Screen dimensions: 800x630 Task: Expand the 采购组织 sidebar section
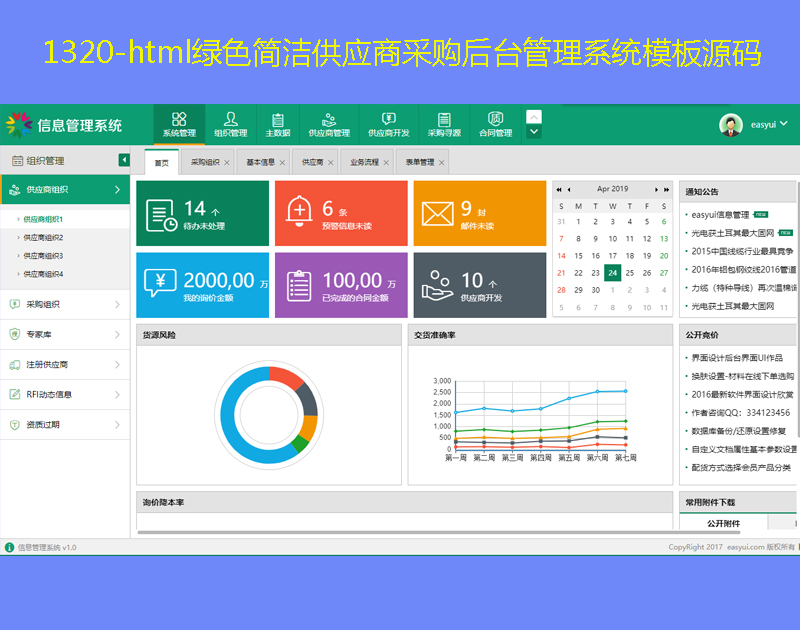point(65,305)
